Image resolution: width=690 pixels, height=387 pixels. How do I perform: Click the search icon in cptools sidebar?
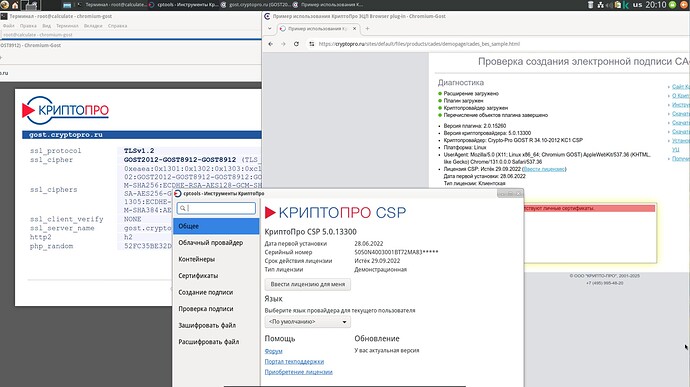click(x=183, y=208)
